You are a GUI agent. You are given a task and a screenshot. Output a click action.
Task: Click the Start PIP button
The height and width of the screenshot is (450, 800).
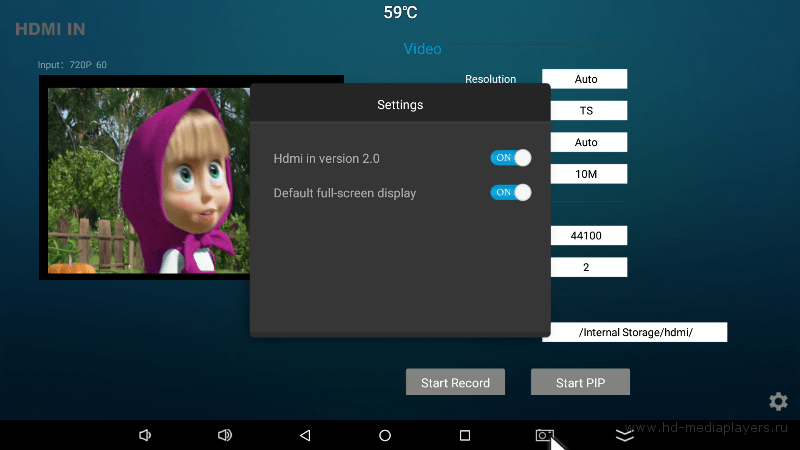pos(580,382)
